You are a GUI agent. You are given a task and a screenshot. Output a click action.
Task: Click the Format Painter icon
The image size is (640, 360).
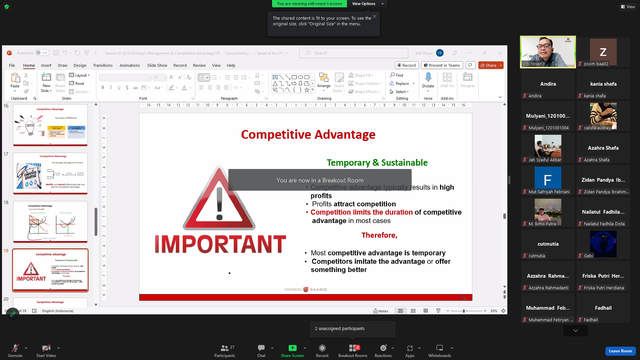tap(26, 91)
